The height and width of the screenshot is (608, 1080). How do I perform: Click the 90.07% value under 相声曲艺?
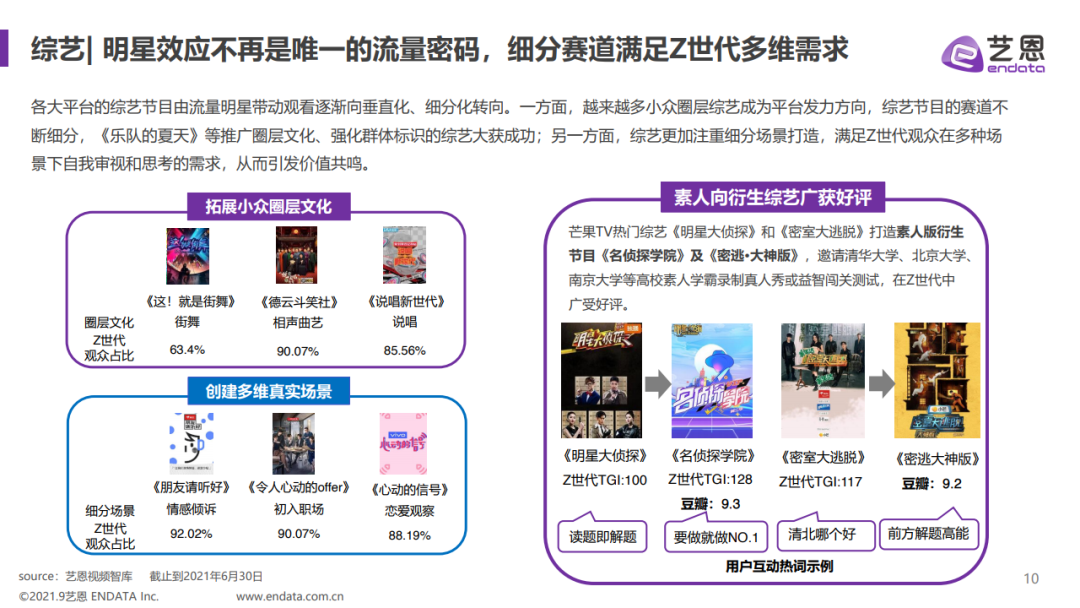(298, 351)
